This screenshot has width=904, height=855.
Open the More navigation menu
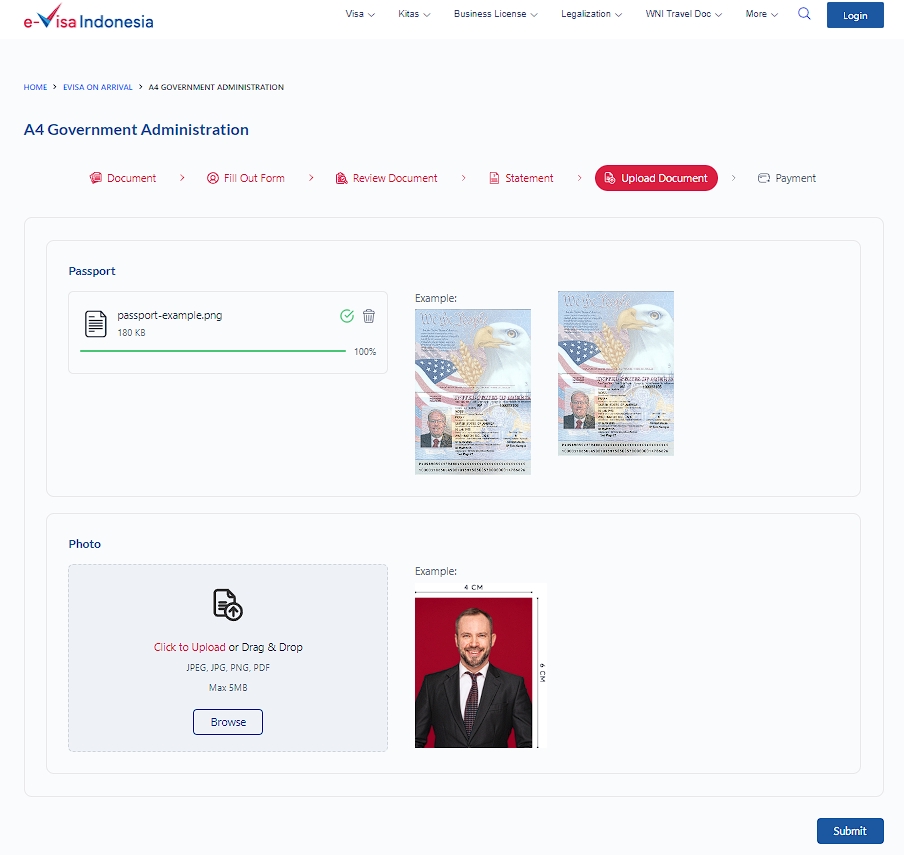point(760,14)
